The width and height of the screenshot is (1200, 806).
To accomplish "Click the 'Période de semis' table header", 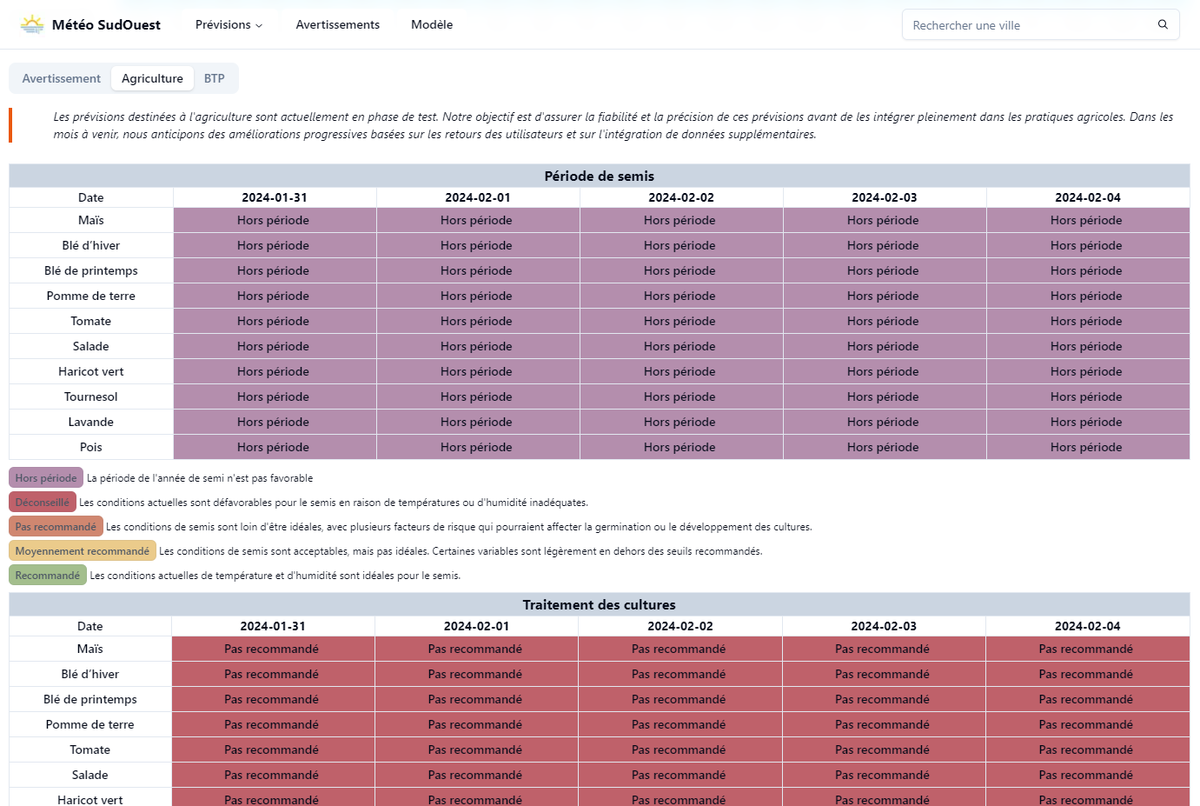I will click(600, 176).
